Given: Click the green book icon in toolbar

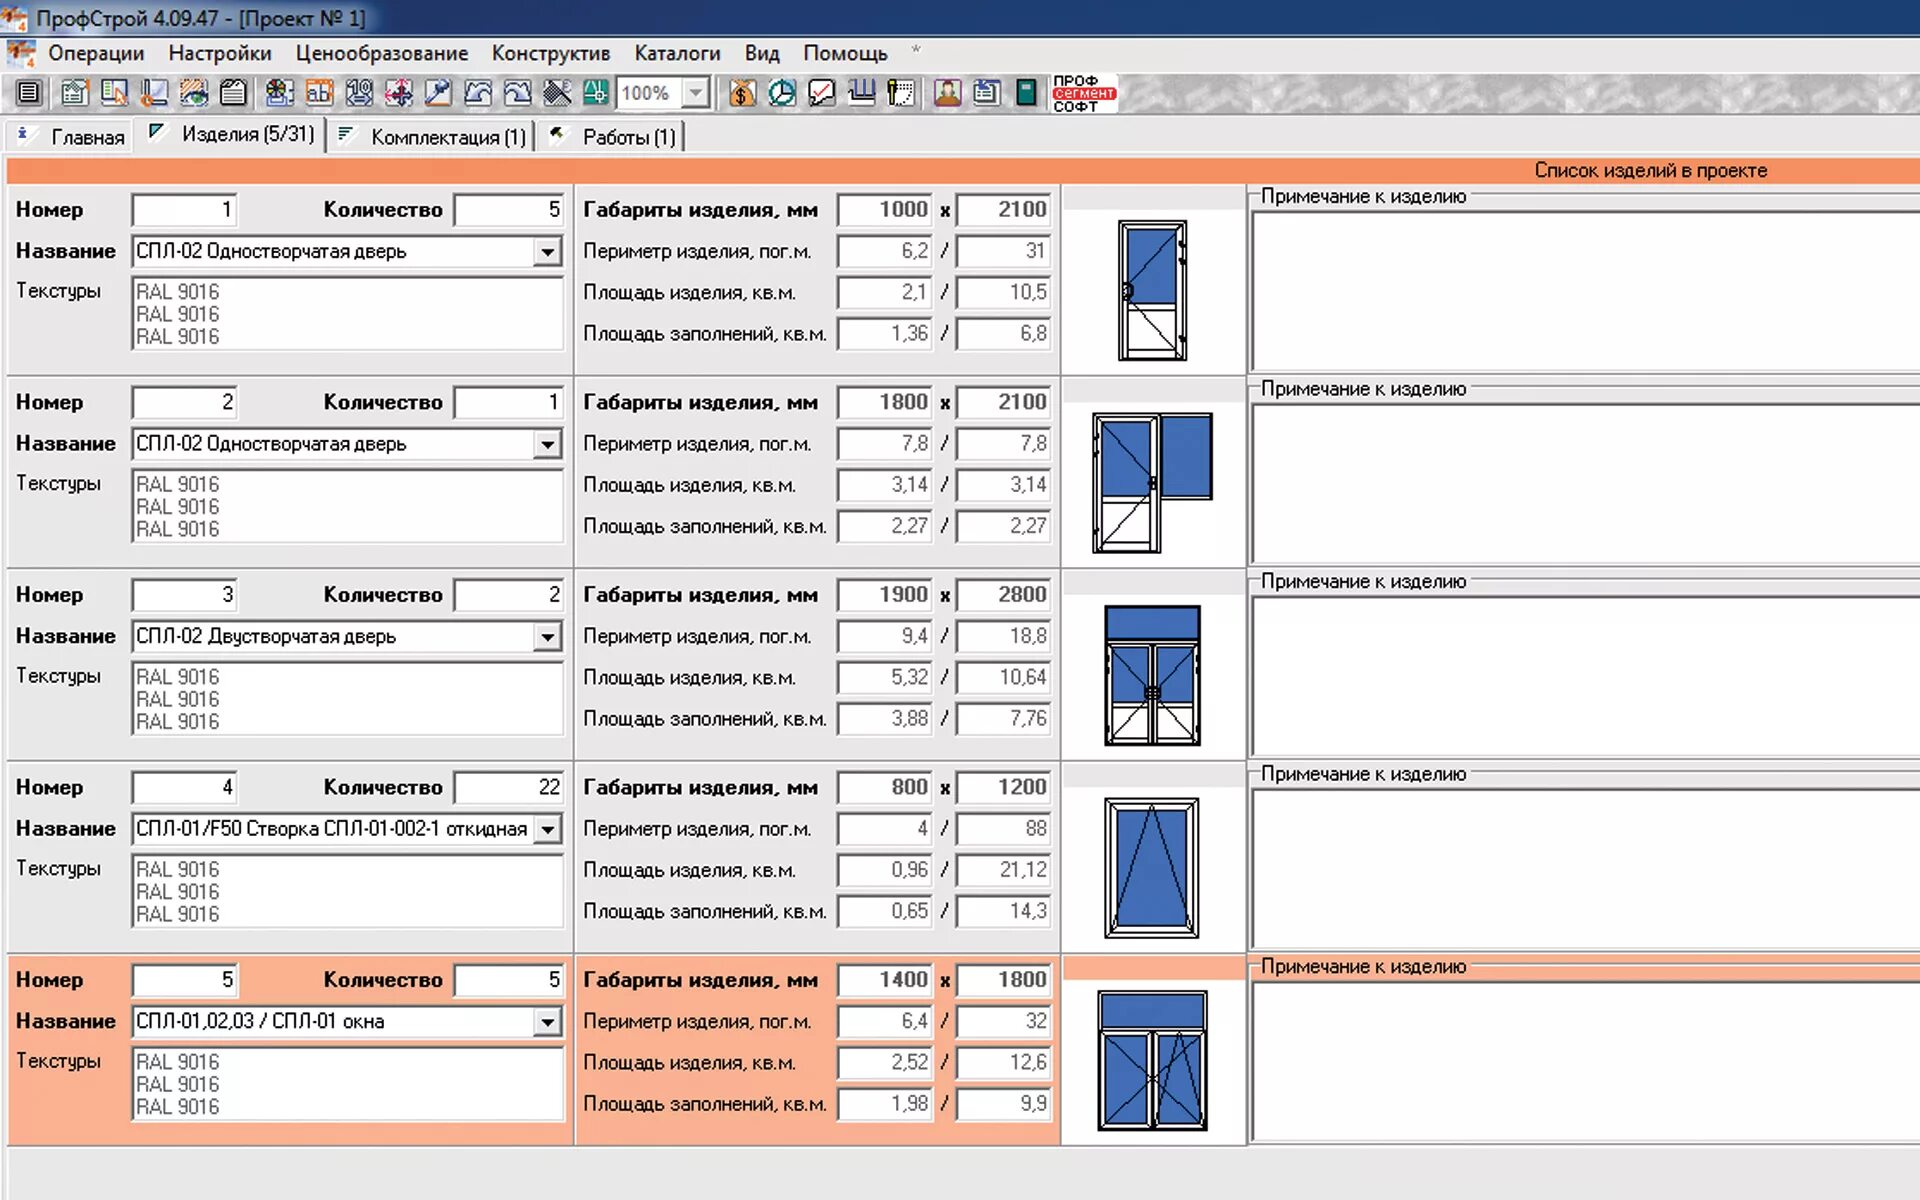Looking at the screenshot, I should pyautogui.click(x=1026, y=93).
